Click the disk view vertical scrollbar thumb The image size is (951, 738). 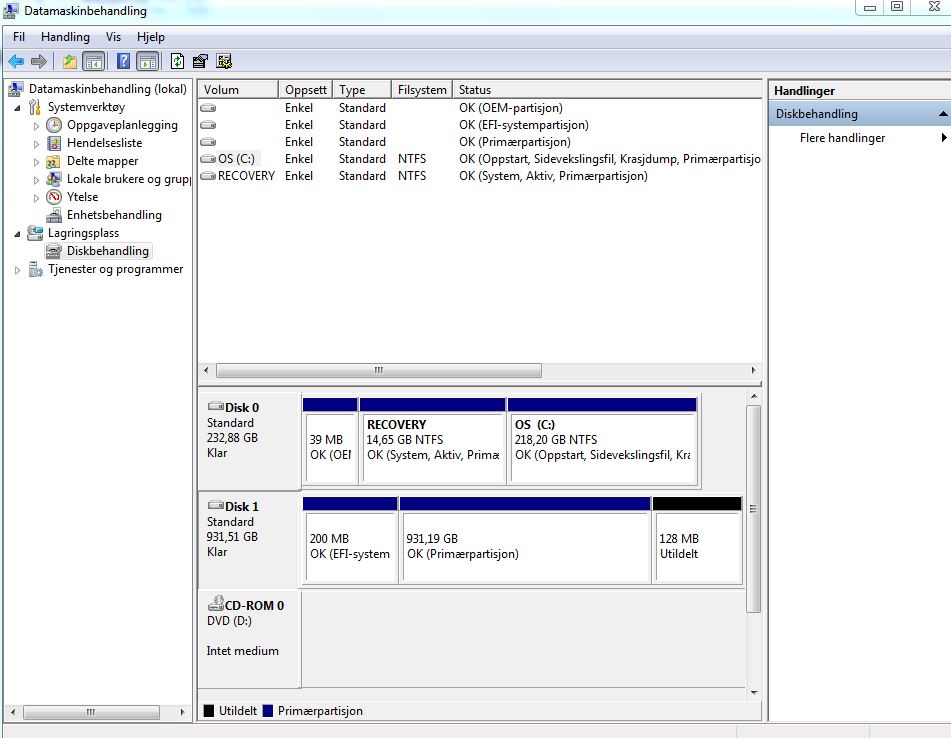coord(753,509)
